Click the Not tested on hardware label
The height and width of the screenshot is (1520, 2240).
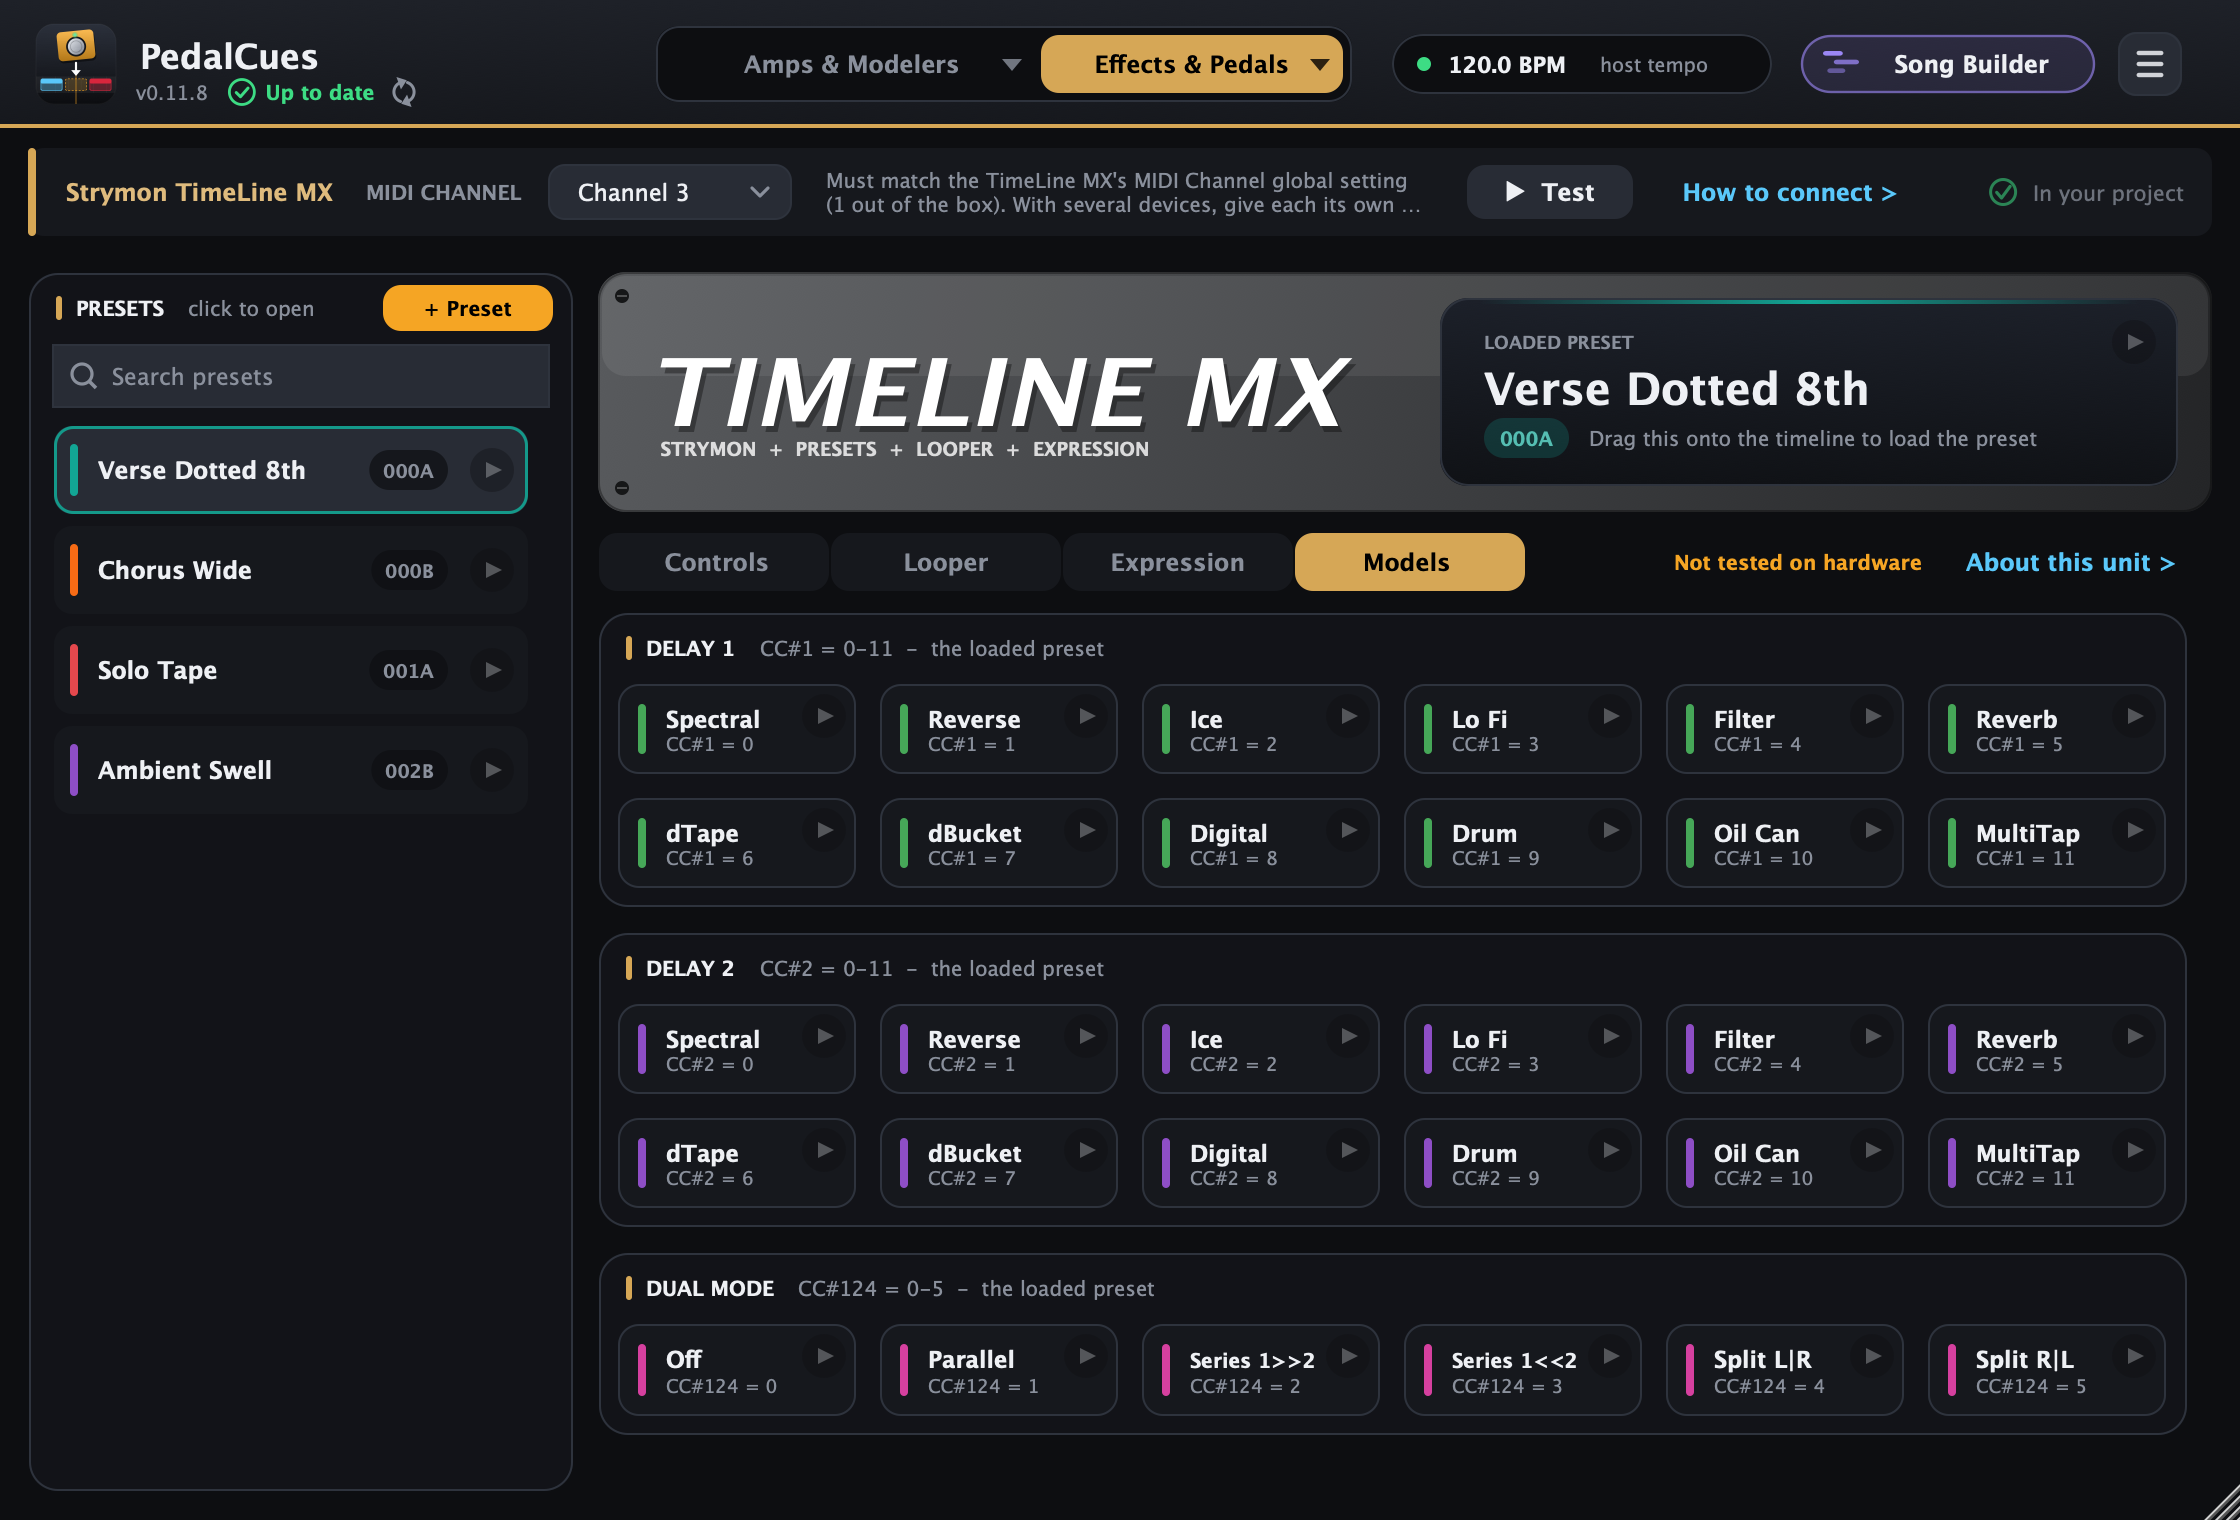click(1797, 562)
